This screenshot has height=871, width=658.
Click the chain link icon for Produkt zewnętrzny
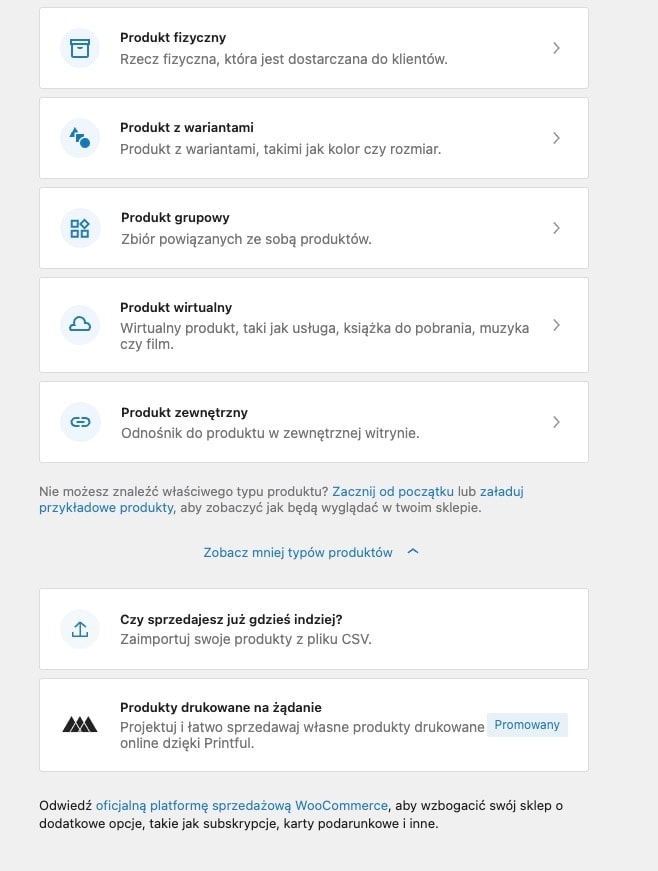tap(80, 422)
